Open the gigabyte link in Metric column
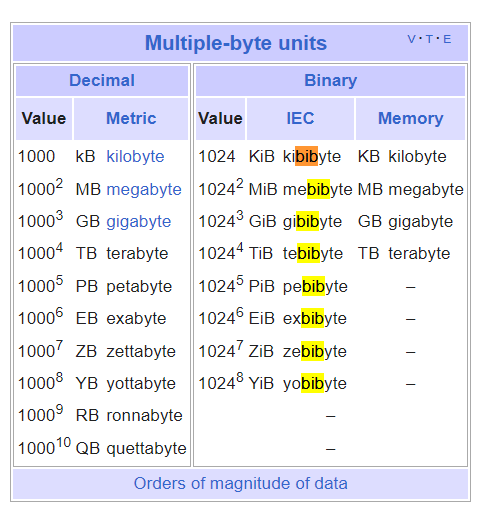This screenshot has height=508, width=481. click(x=139, y=222)
